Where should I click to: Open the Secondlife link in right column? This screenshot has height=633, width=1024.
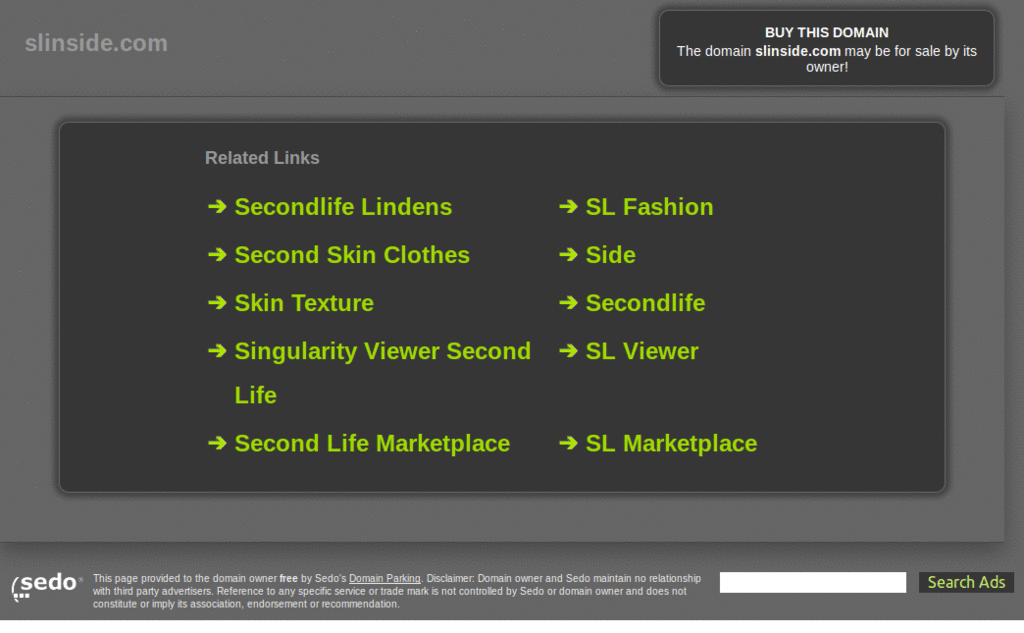645,303
